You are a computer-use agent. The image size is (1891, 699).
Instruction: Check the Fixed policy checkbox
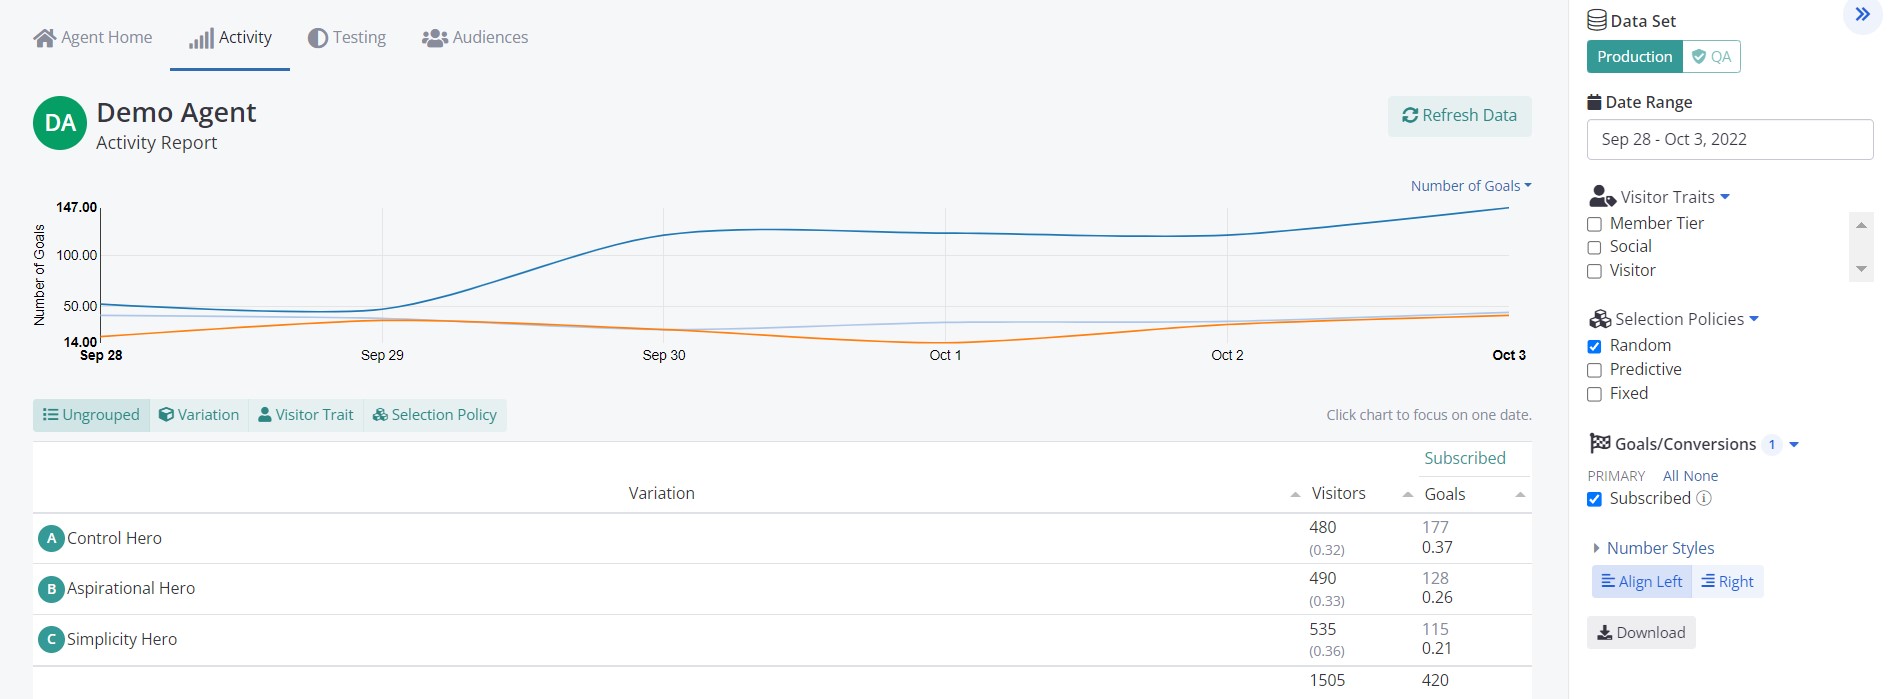pyautogui.click(x=1594, y=394)
